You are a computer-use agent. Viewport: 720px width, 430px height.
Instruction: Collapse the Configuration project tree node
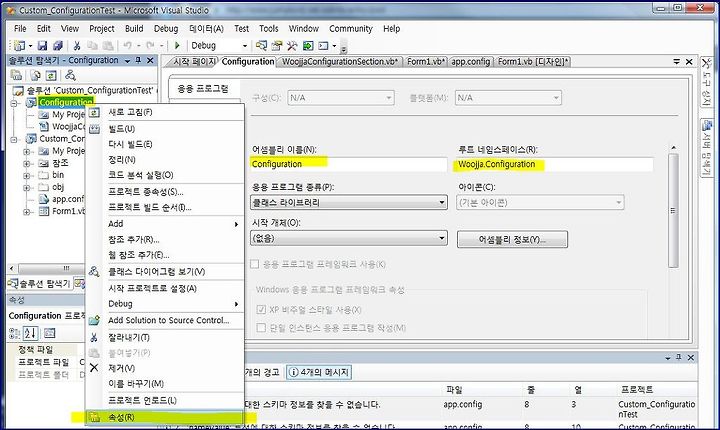pyautogui.click(x=14, y=103)
